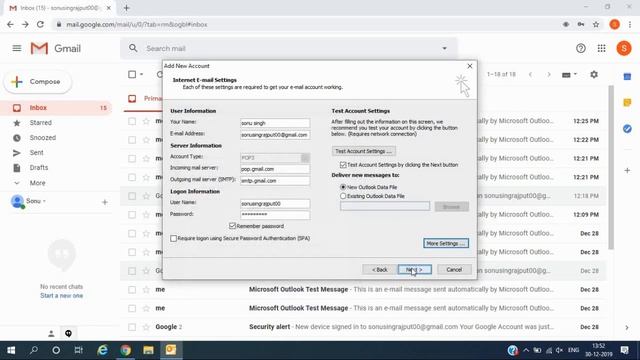Click Next in Add New Account

pos(414,270)
